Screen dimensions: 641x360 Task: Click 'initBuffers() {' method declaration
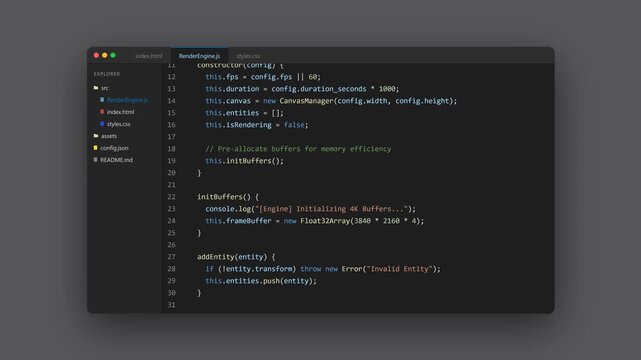point(228,197)
